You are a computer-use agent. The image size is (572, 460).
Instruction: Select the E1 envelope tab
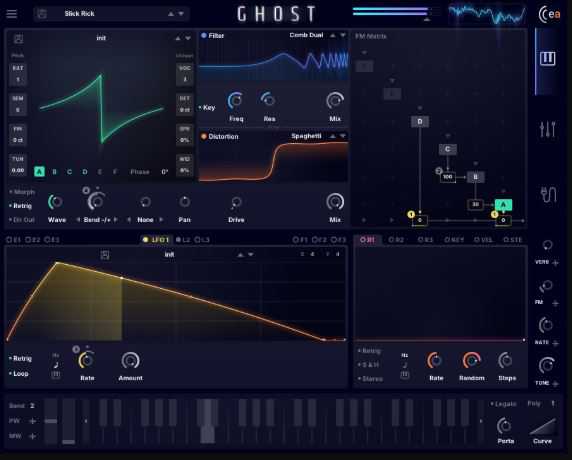pos(14,240)
